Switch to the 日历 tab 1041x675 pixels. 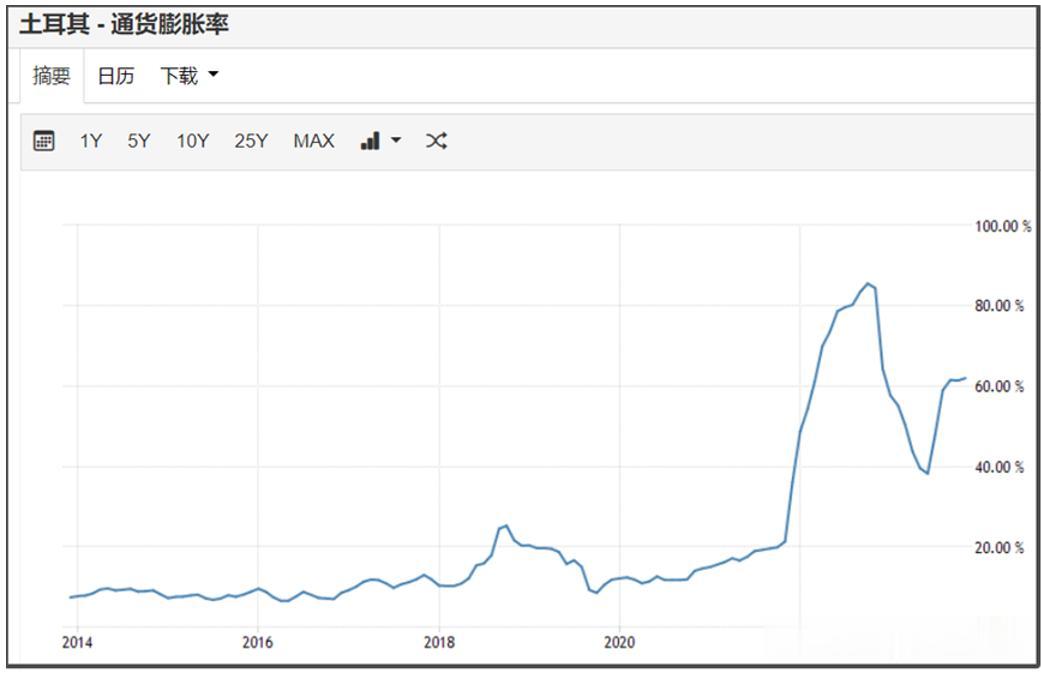[116, 76]
